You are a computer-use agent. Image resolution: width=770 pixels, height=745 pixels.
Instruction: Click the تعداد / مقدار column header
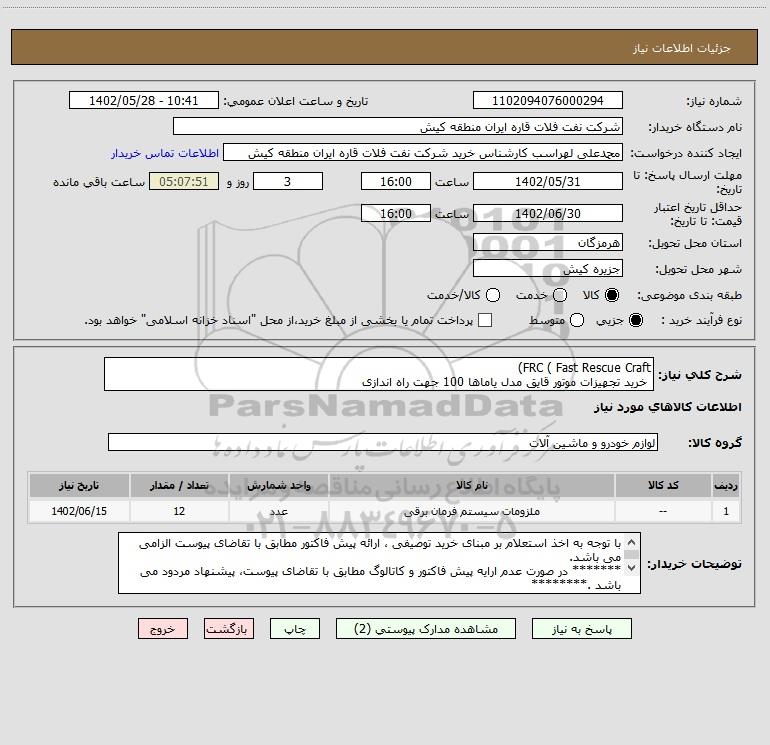click(179, 485)
